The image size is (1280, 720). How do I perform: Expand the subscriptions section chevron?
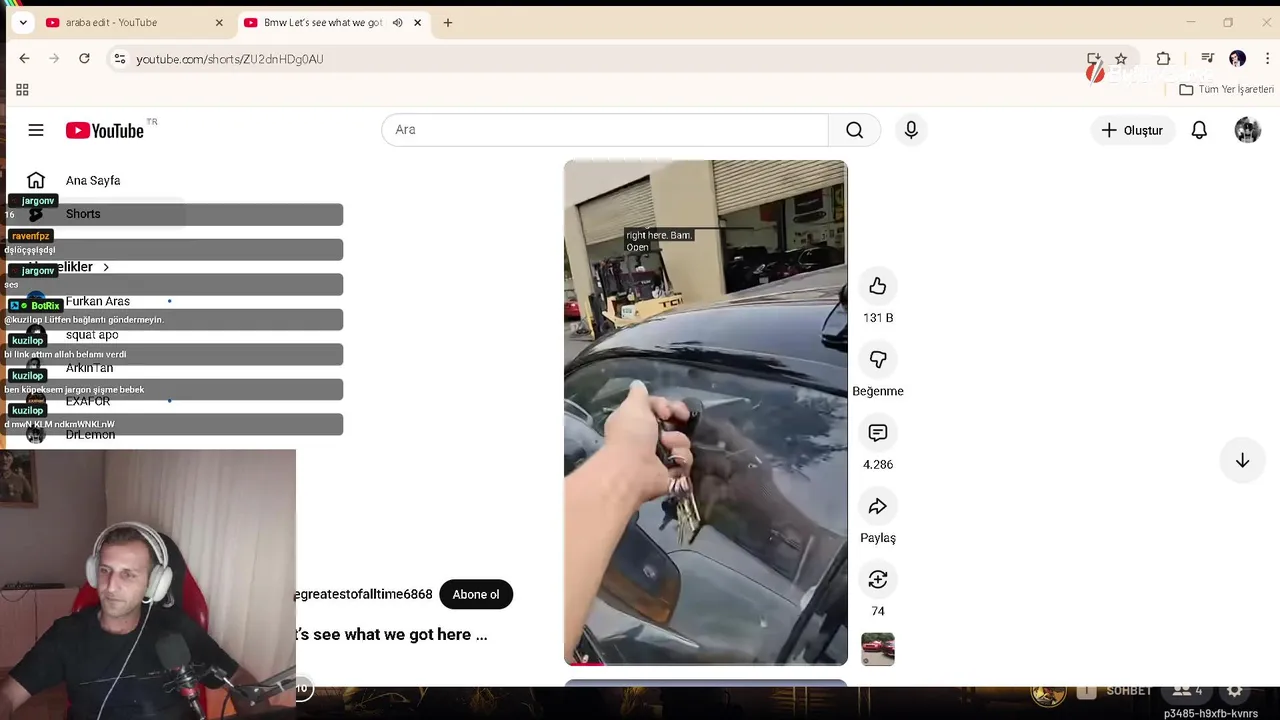105,267
